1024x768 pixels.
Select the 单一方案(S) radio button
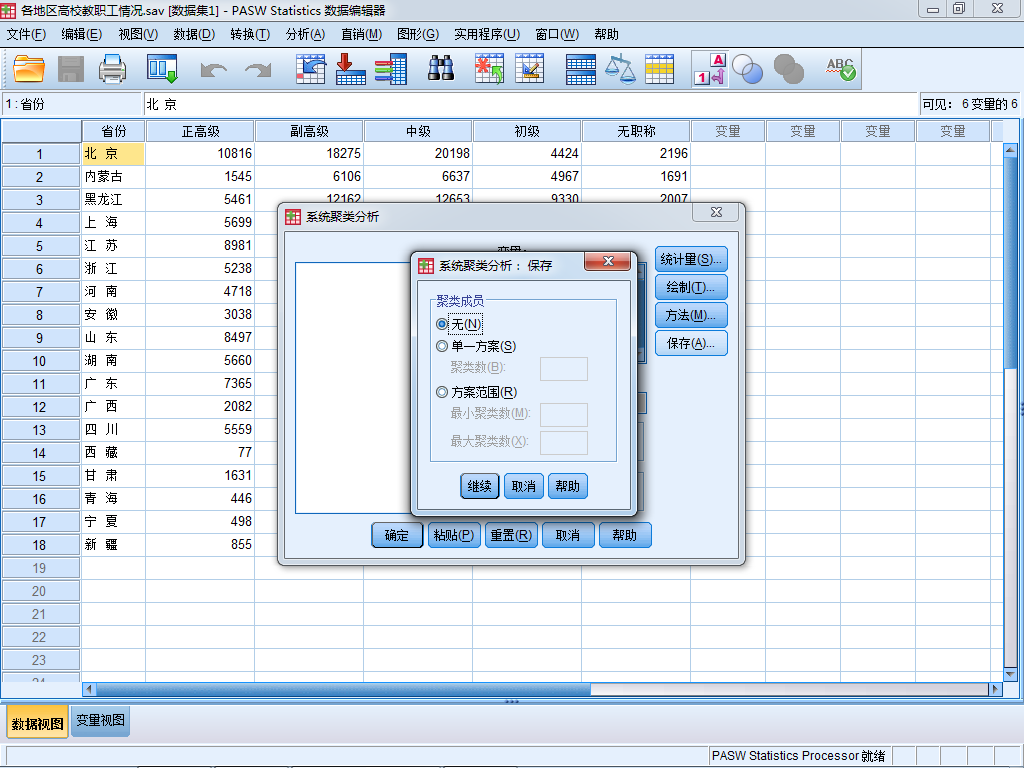pos(442,346)
